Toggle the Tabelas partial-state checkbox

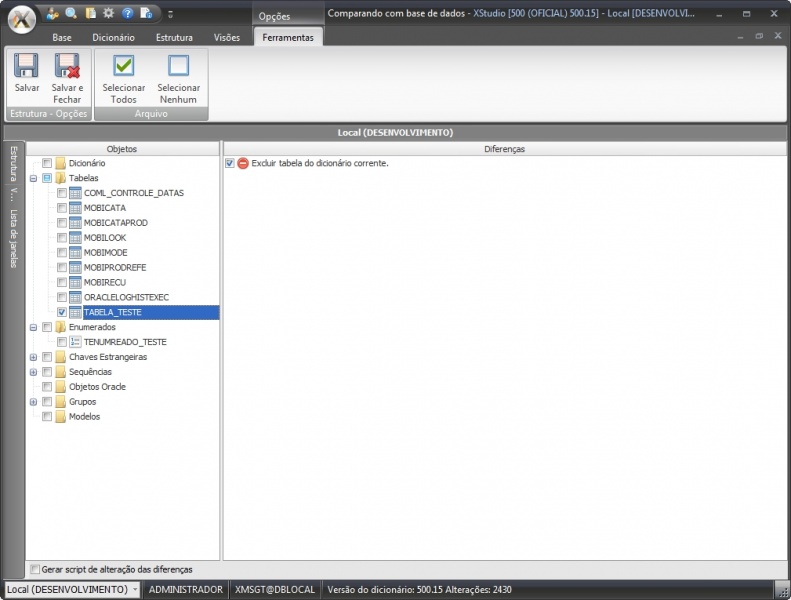[x=47, y=178]
